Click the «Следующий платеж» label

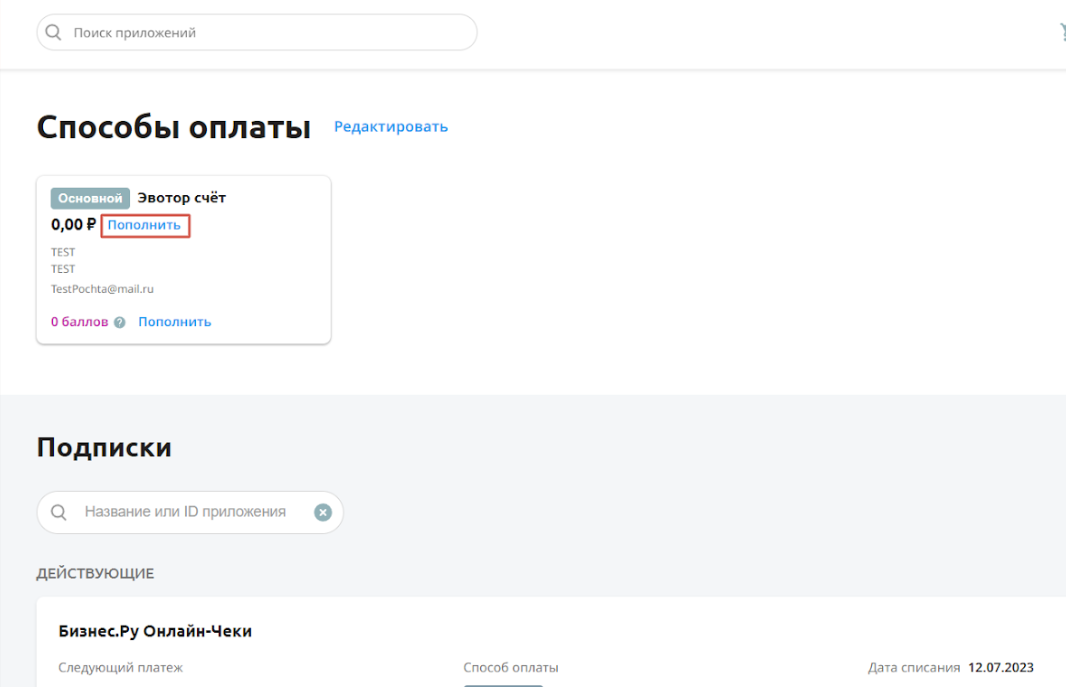[x=120, y=667]
